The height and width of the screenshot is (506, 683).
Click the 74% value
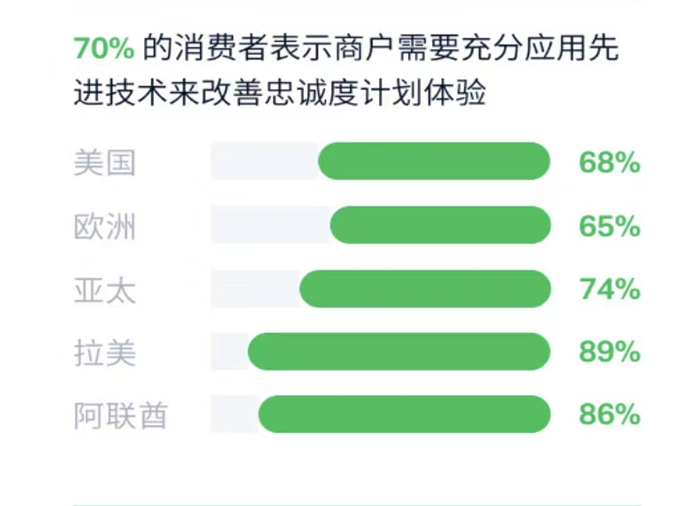point(609,290)
